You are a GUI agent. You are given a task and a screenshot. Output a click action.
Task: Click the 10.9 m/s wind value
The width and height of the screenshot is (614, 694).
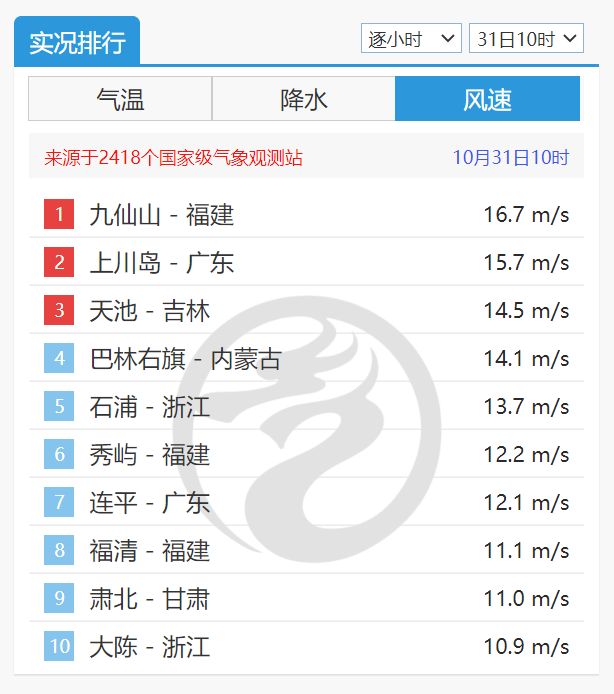(526, 647)
